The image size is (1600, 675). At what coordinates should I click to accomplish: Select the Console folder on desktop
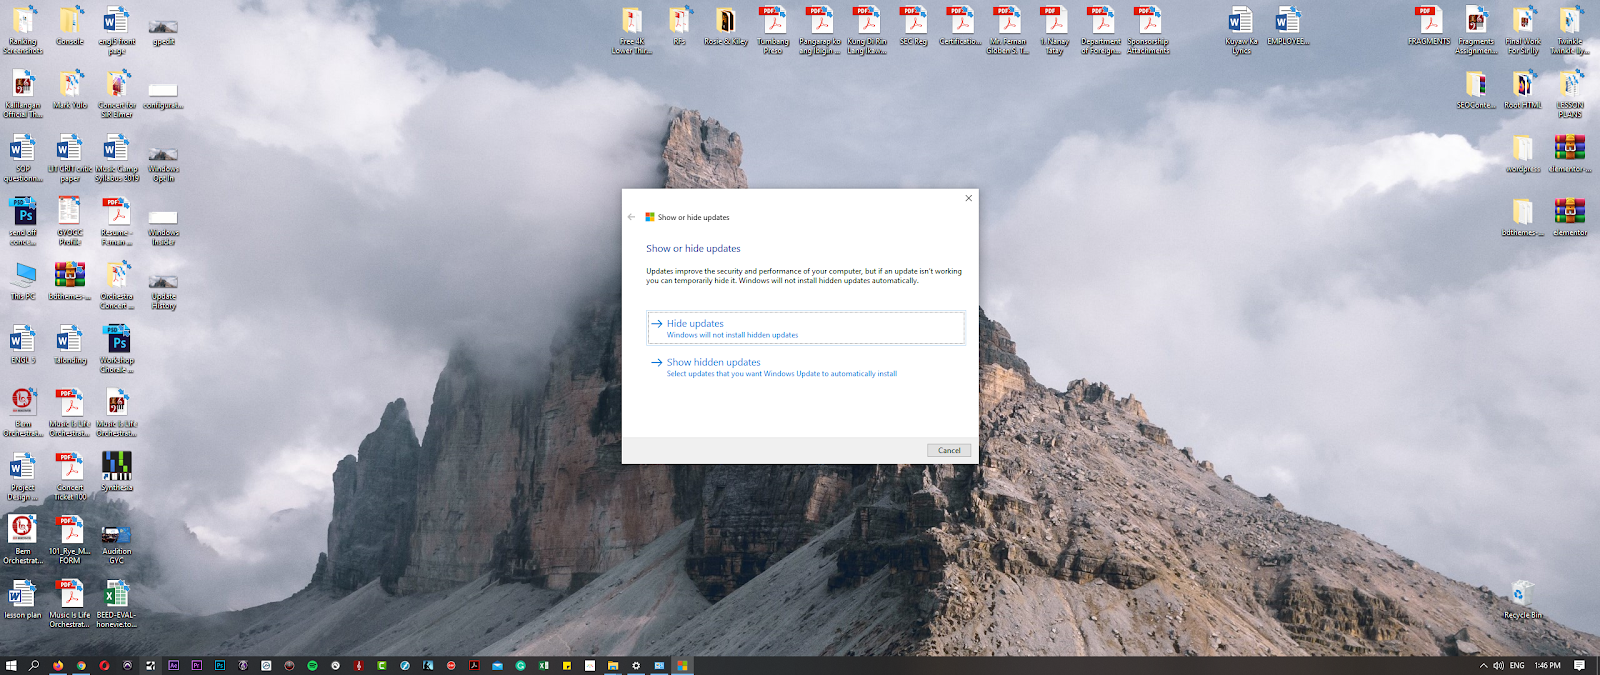click(70, 26)
